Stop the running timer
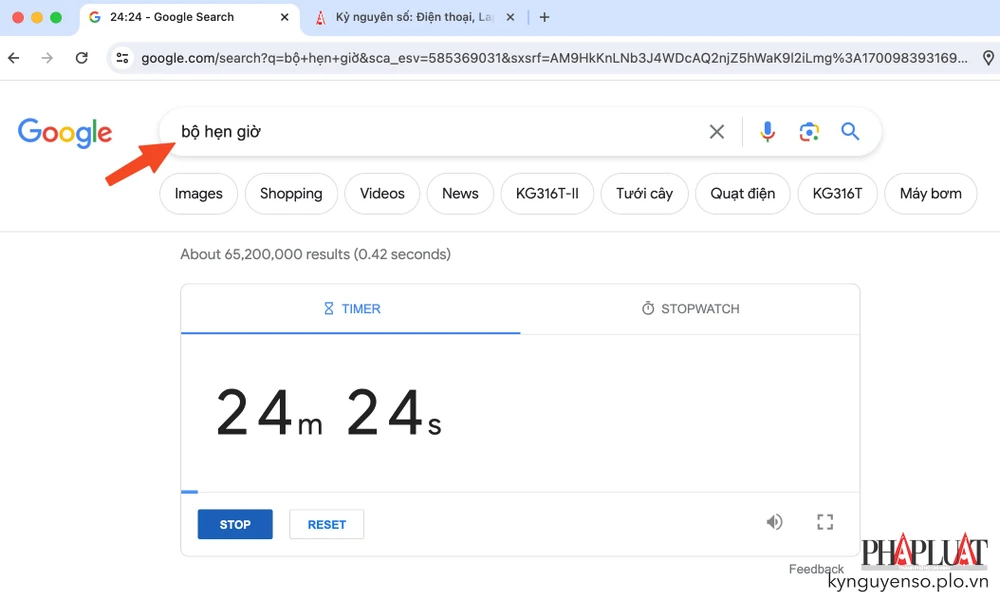This screenshot has width=1000, height=600. (x=234, y=523)
